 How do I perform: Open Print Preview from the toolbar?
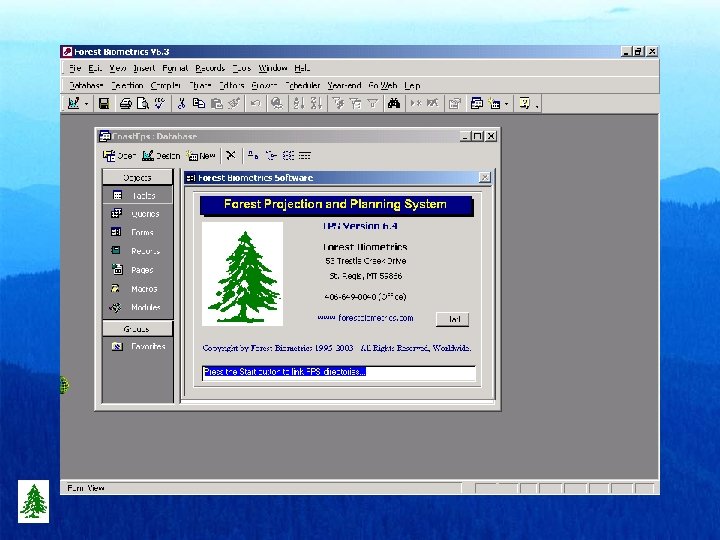click(143, 104)
